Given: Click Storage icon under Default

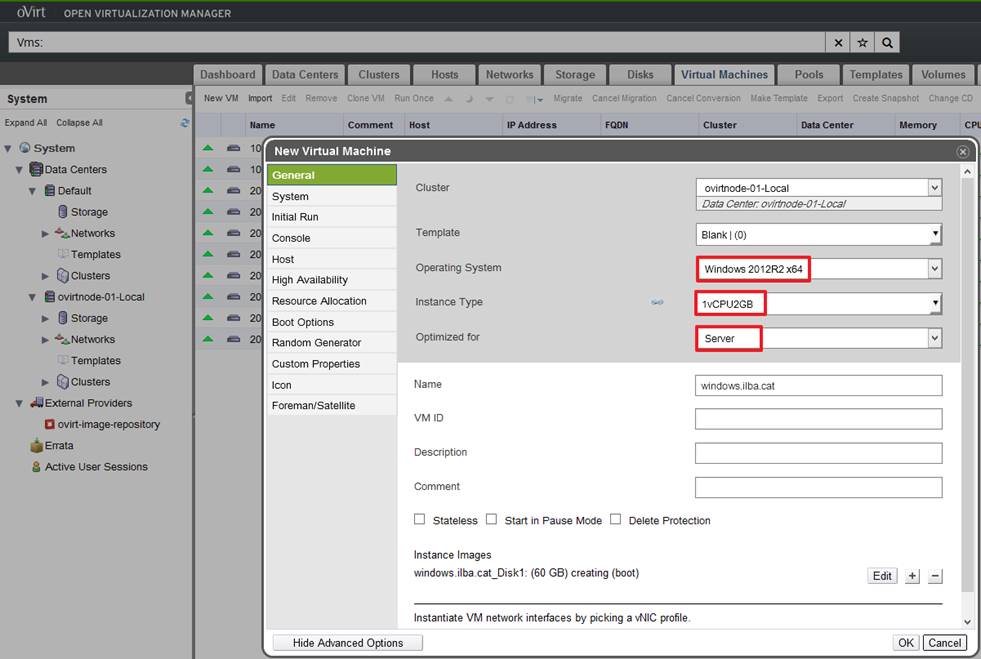Looking at the screenshot, I should pos(63,212).
